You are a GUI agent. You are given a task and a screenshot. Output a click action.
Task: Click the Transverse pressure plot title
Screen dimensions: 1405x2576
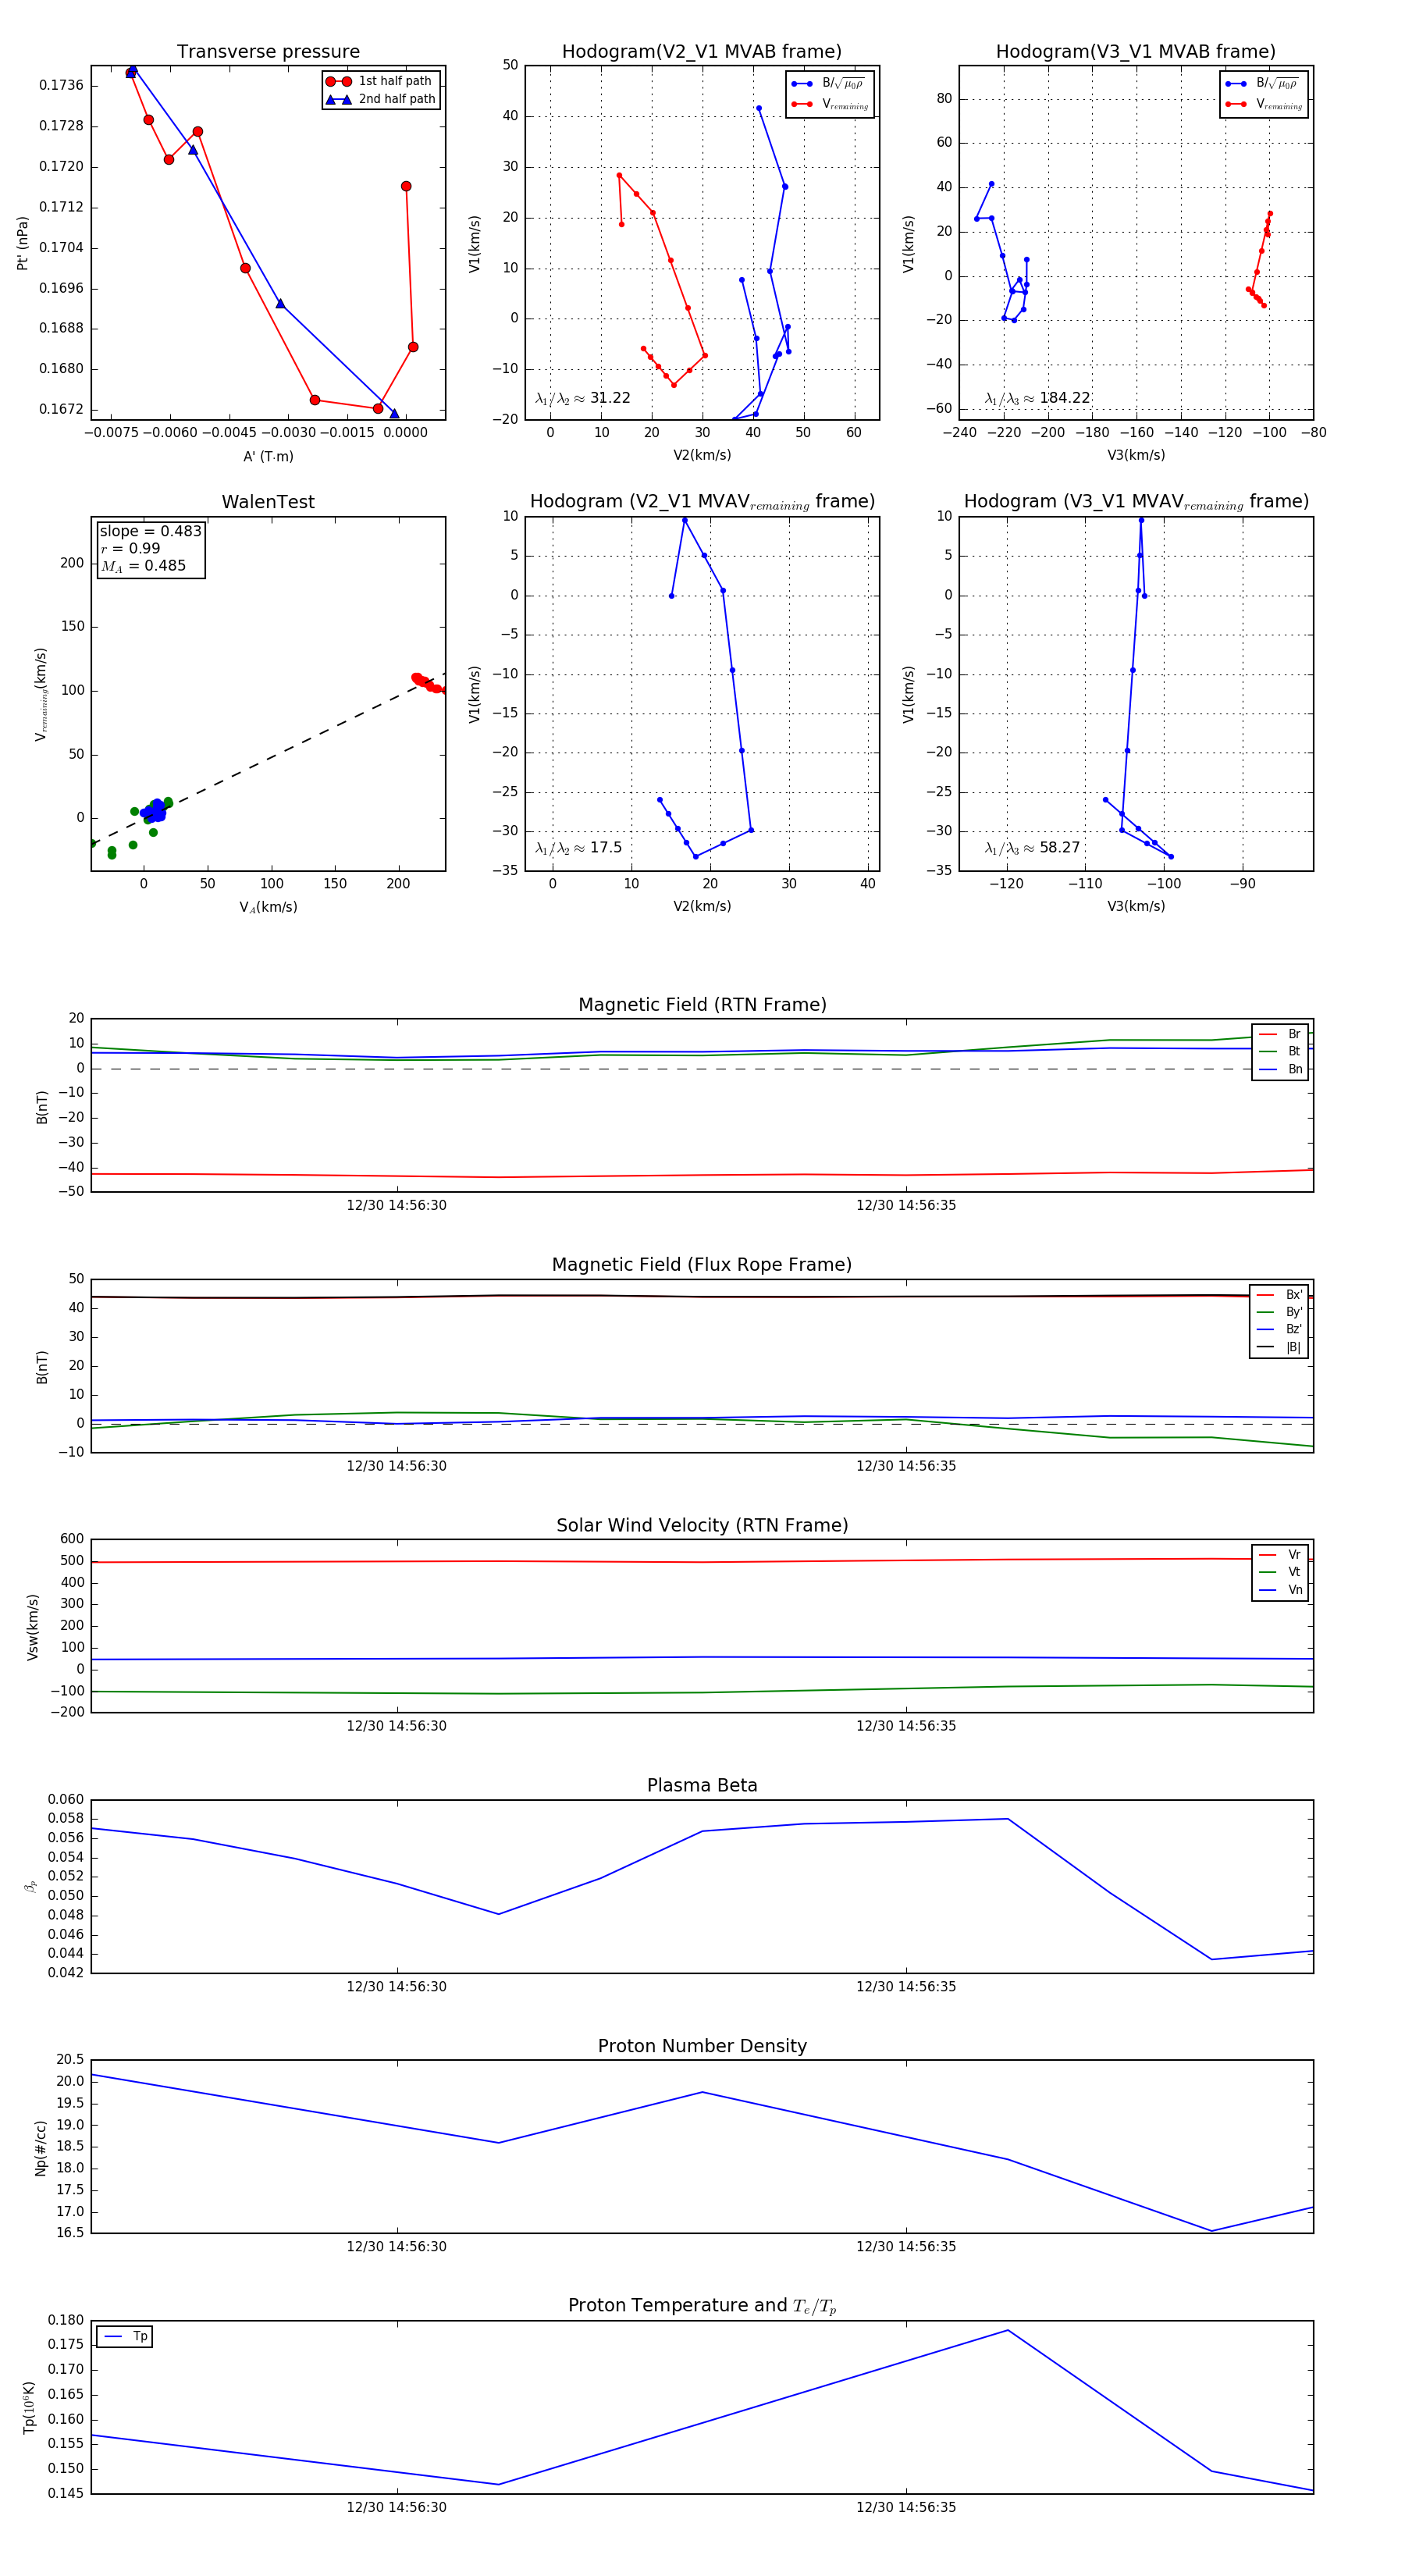pyautogui.click(x=268, y=52)
